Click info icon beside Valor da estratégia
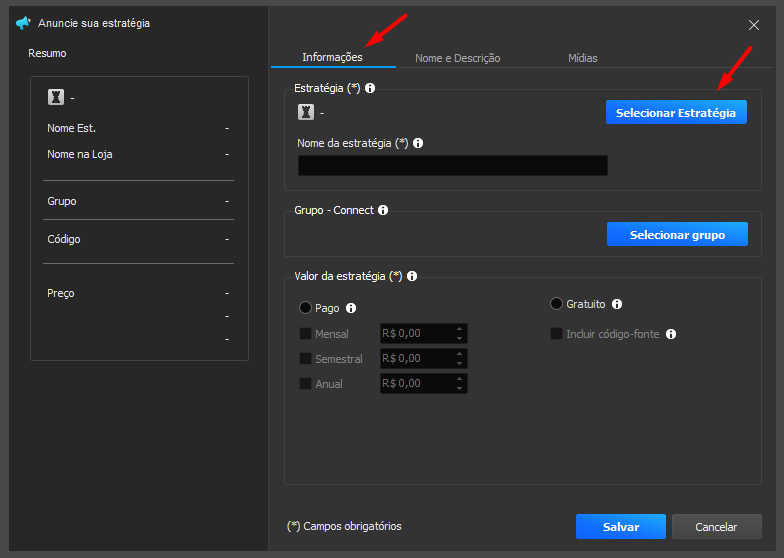The height and width of the screenshot is (558, 784). (x=412, y=276)
